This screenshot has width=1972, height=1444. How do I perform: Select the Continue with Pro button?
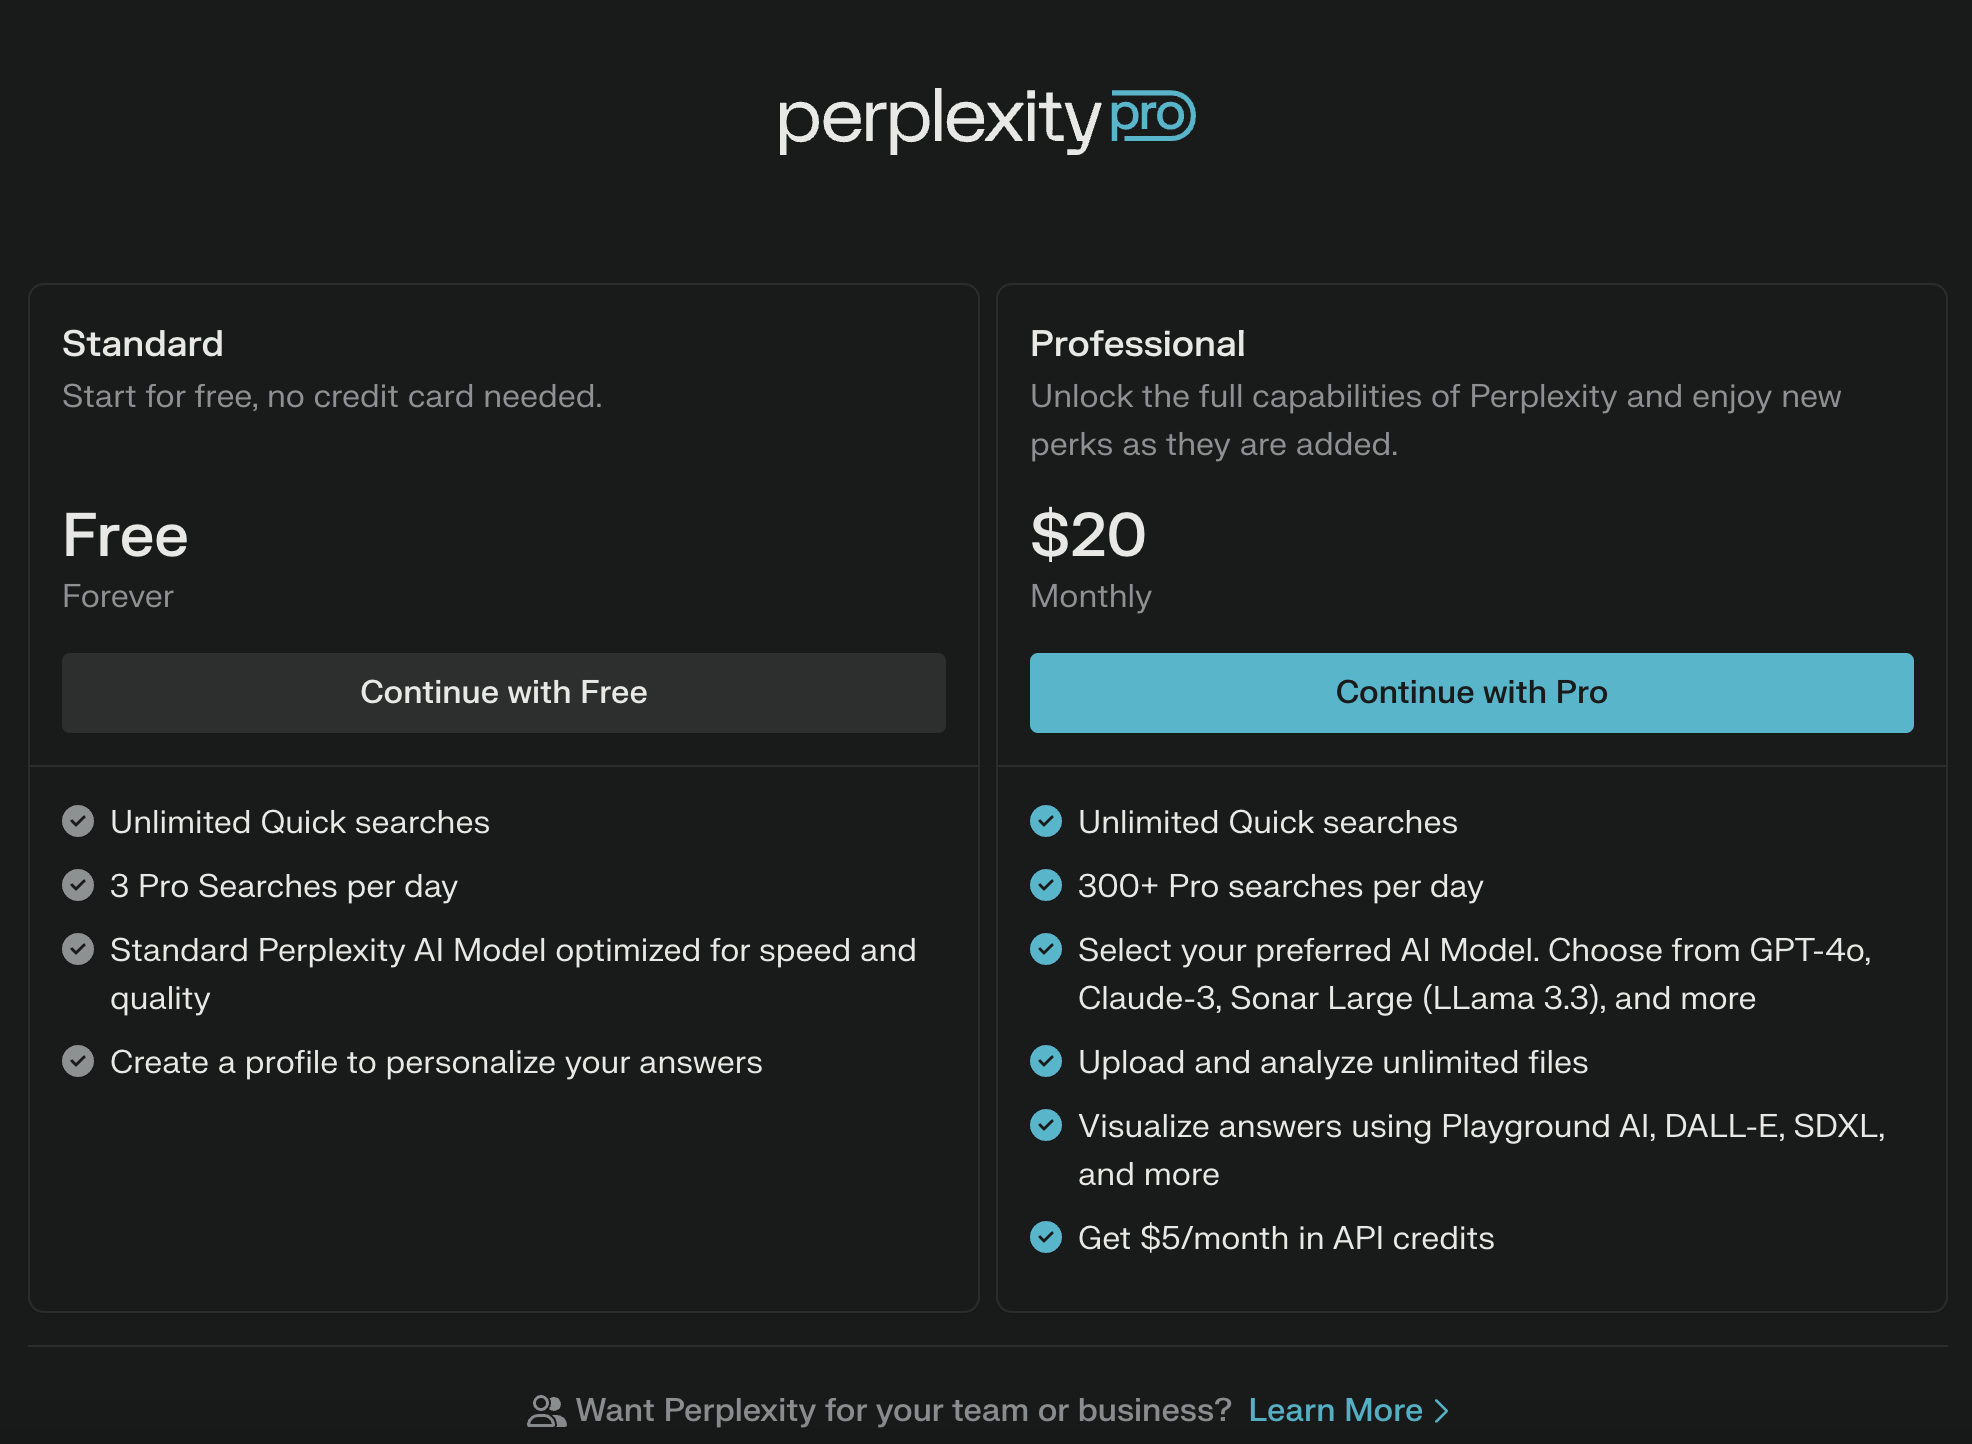pos(1471,692)
